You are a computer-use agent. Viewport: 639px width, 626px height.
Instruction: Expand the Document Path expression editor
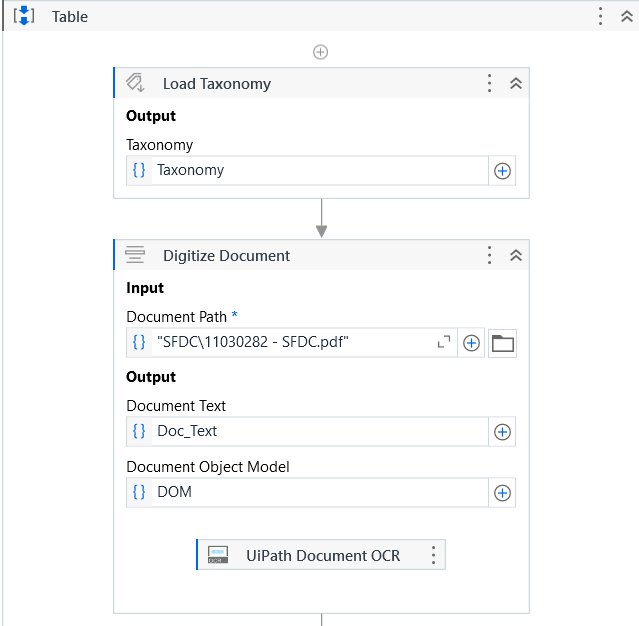coord(444,343)
